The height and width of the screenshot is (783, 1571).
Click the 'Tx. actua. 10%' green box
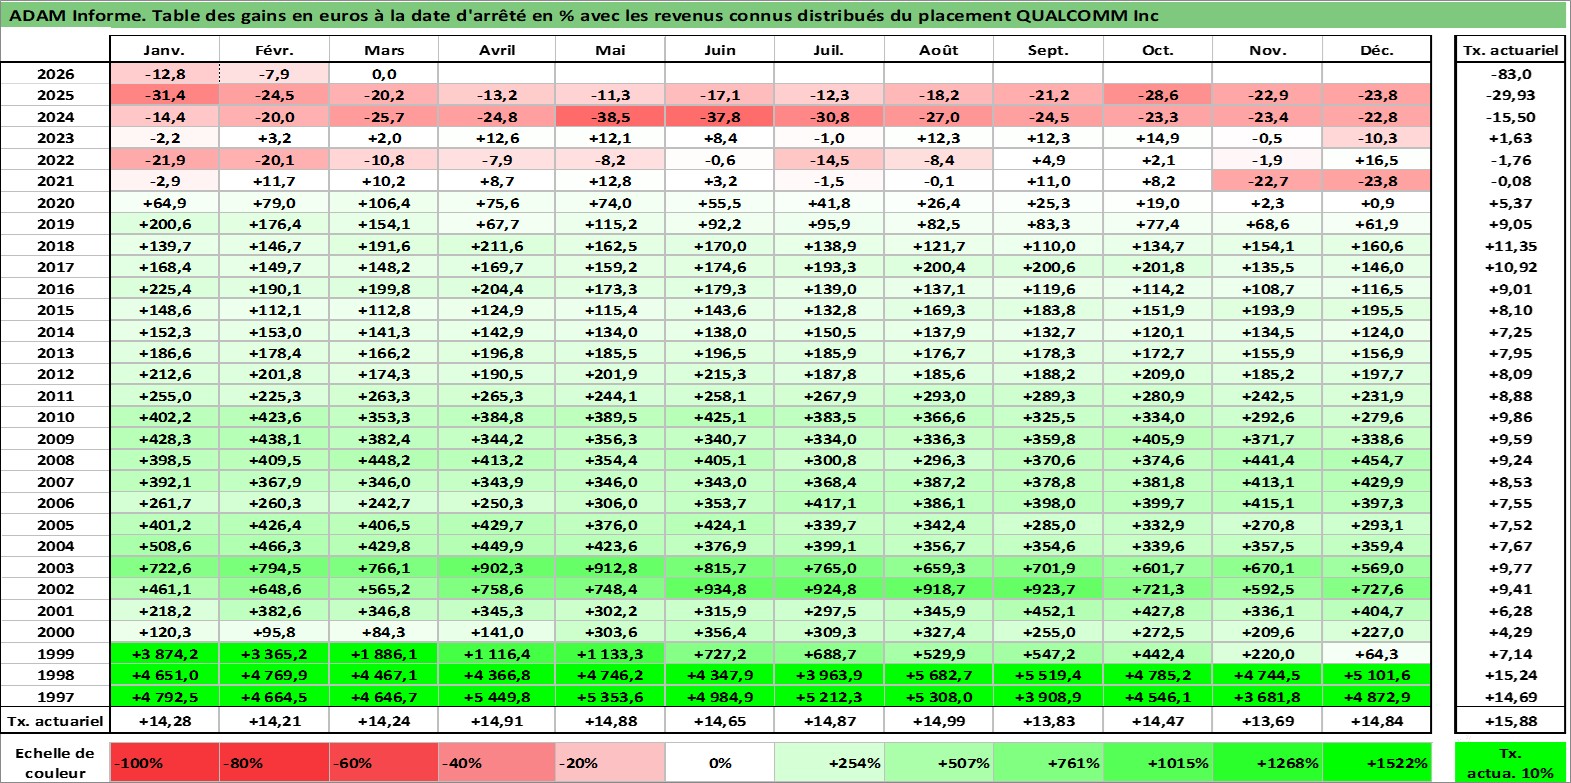(x=1510, y=762)
